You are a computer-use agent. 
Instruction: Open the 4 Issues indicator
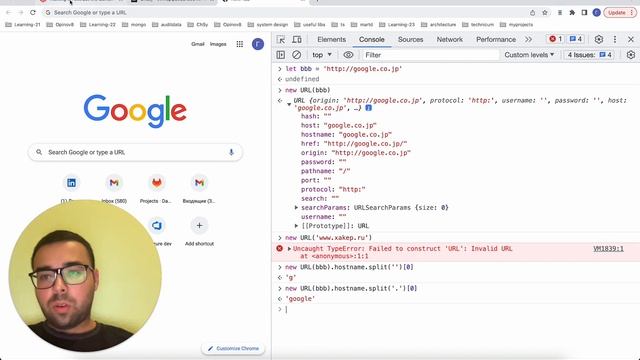coord(589,55)
